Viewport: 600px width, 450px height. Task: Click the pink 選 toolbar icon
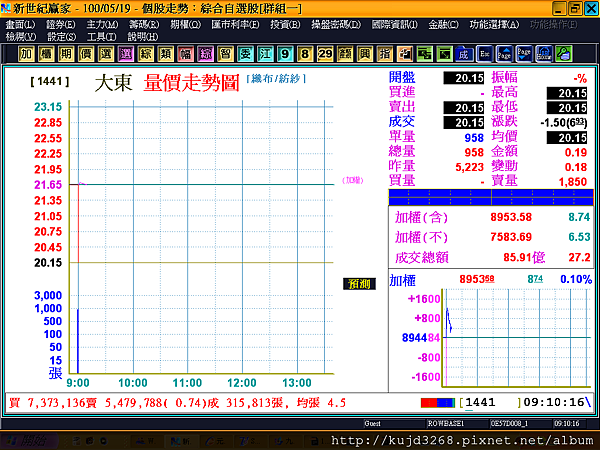click(x=126, y=54)
